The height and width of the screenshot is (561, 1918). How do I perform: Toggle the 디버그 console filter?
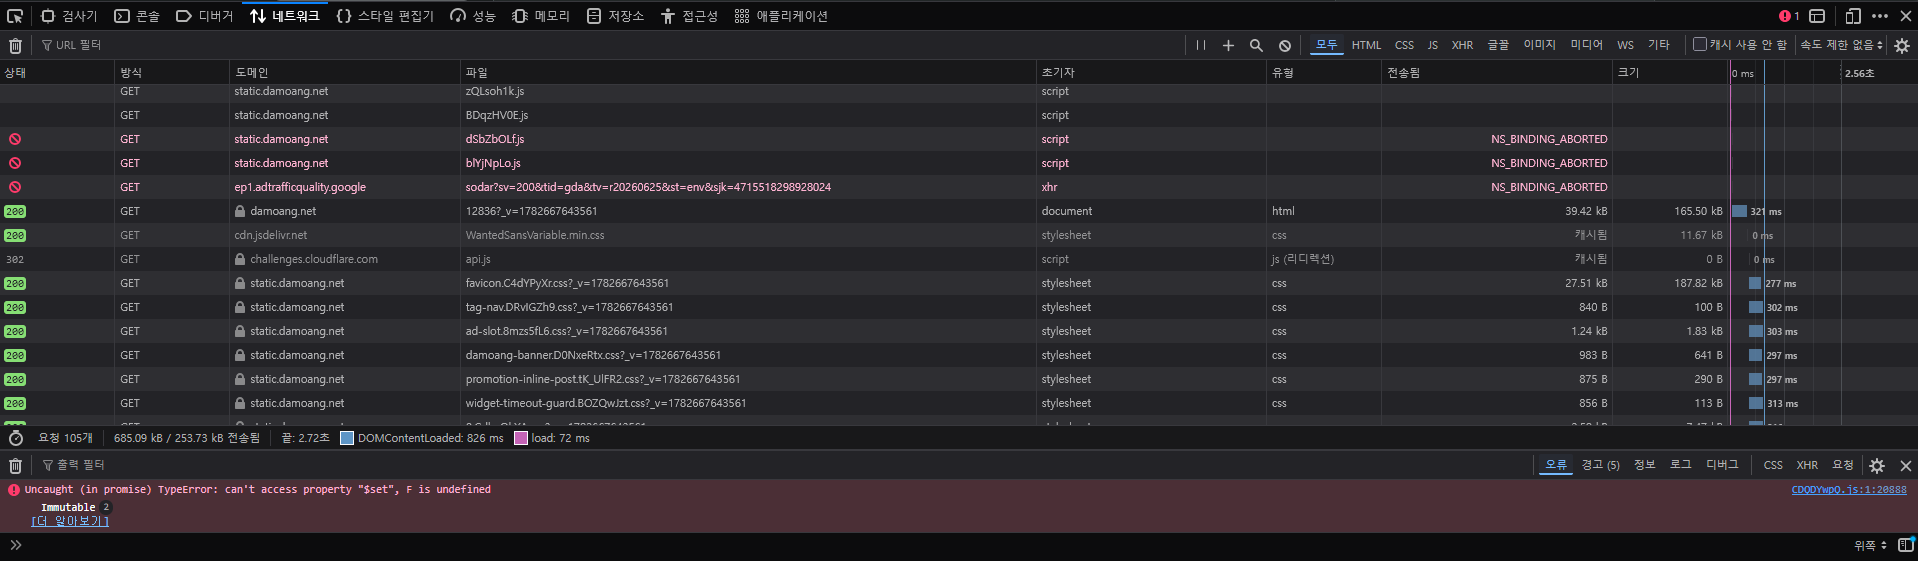1722,465
